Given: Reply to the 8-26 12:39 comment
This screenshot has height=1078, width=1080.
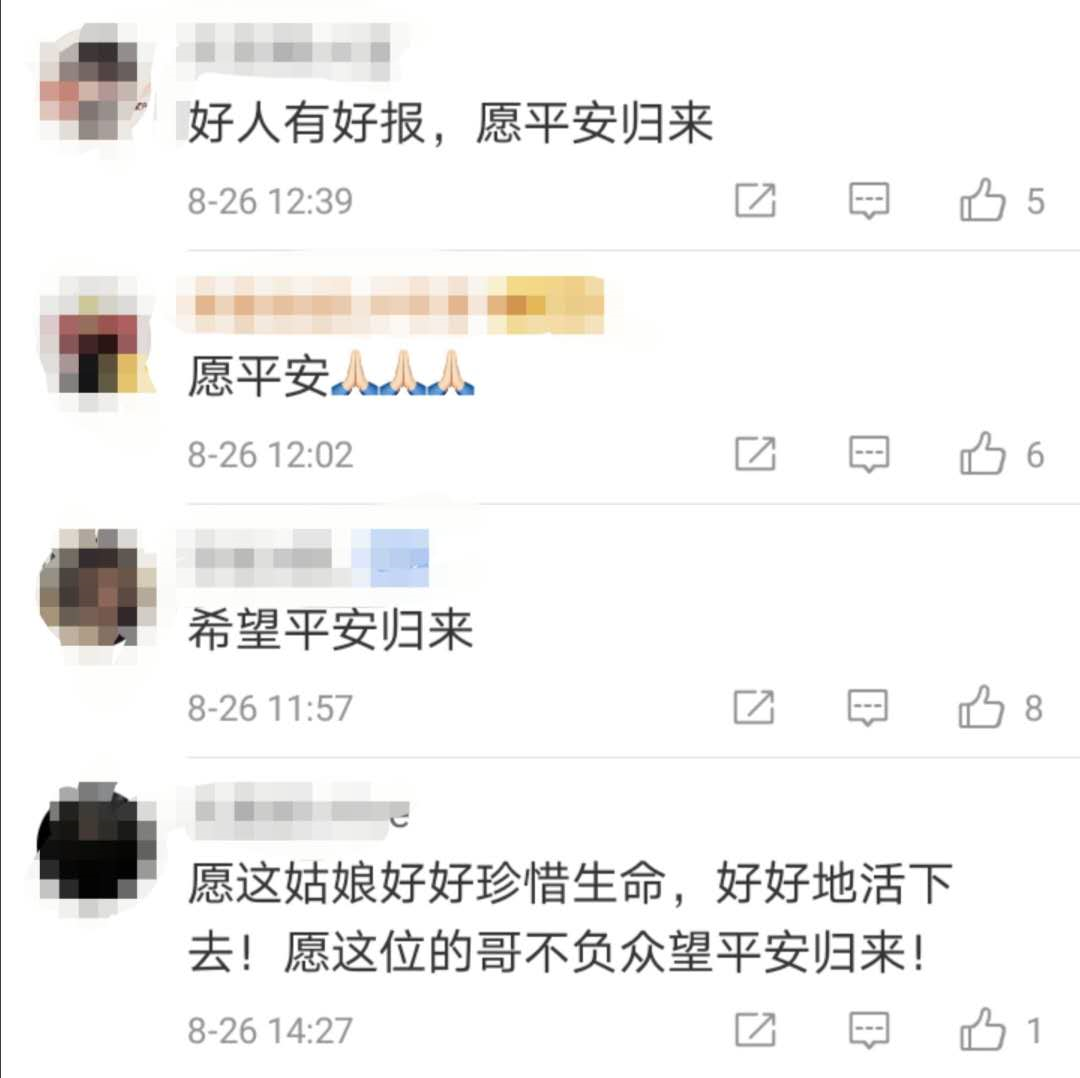Looking at the screenshot, I should pyautogui.click(x=869, y=200).
